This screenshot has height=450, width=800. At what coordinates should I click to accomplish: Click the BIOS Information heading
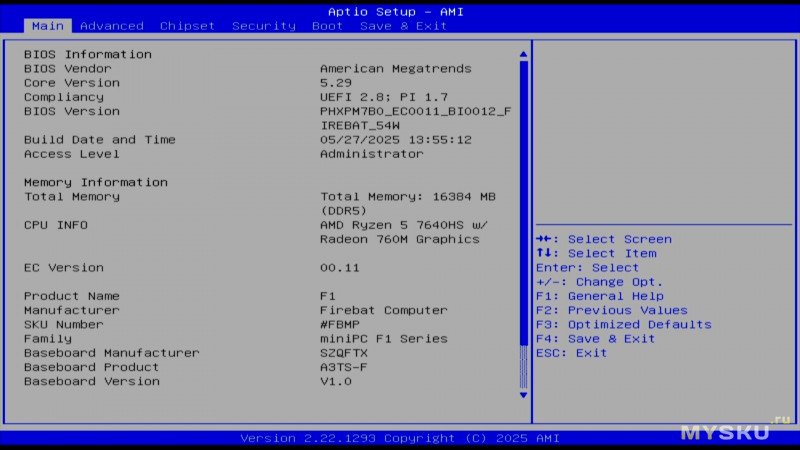(x=88, y=54)
